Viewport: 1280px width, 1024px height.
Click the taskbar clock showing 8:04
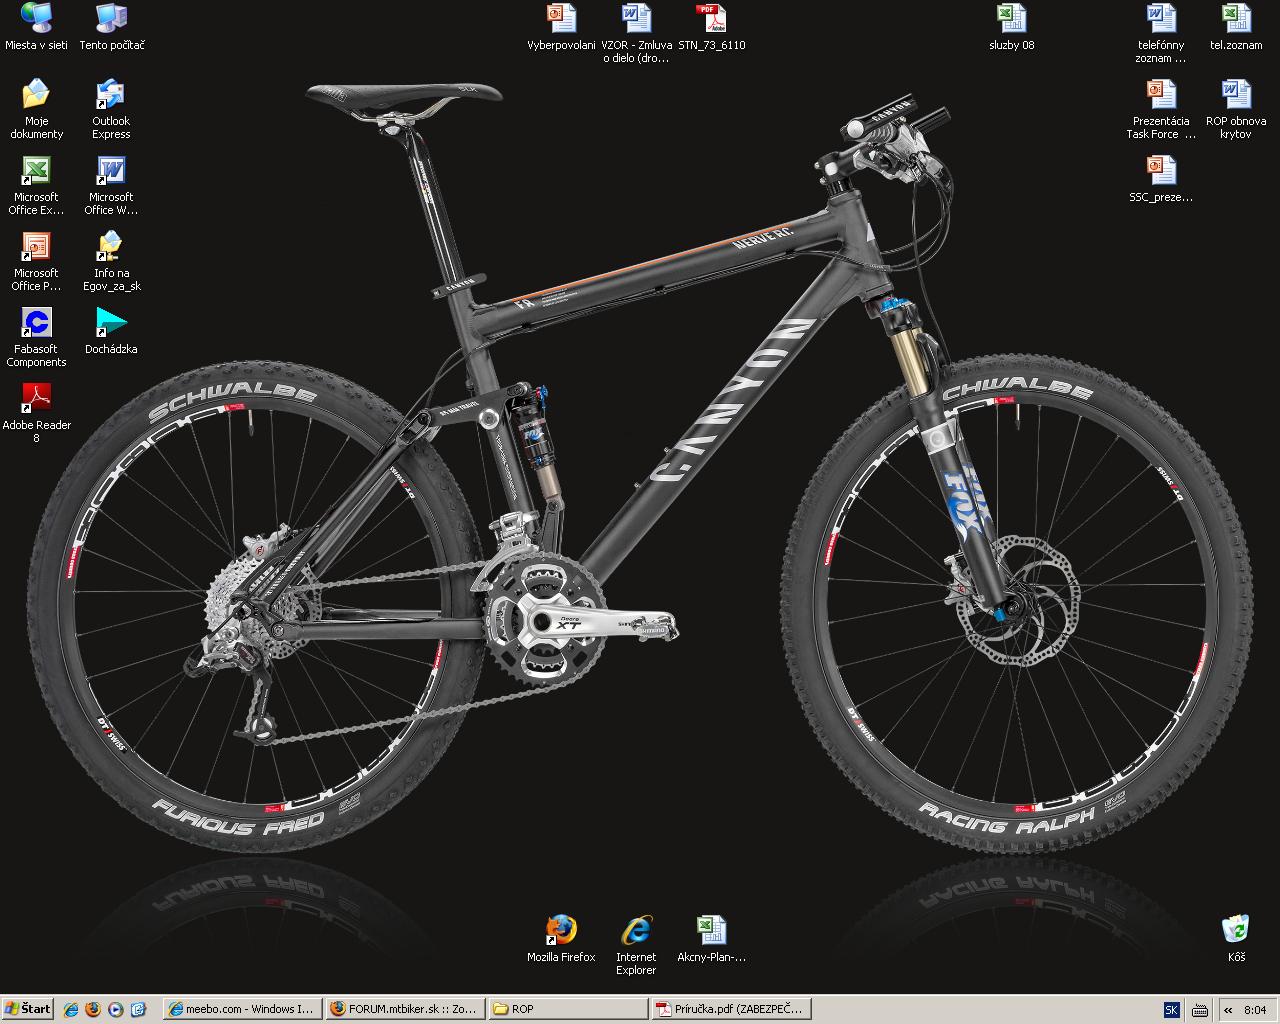pyautogui.click(x=1255, y=1009)
